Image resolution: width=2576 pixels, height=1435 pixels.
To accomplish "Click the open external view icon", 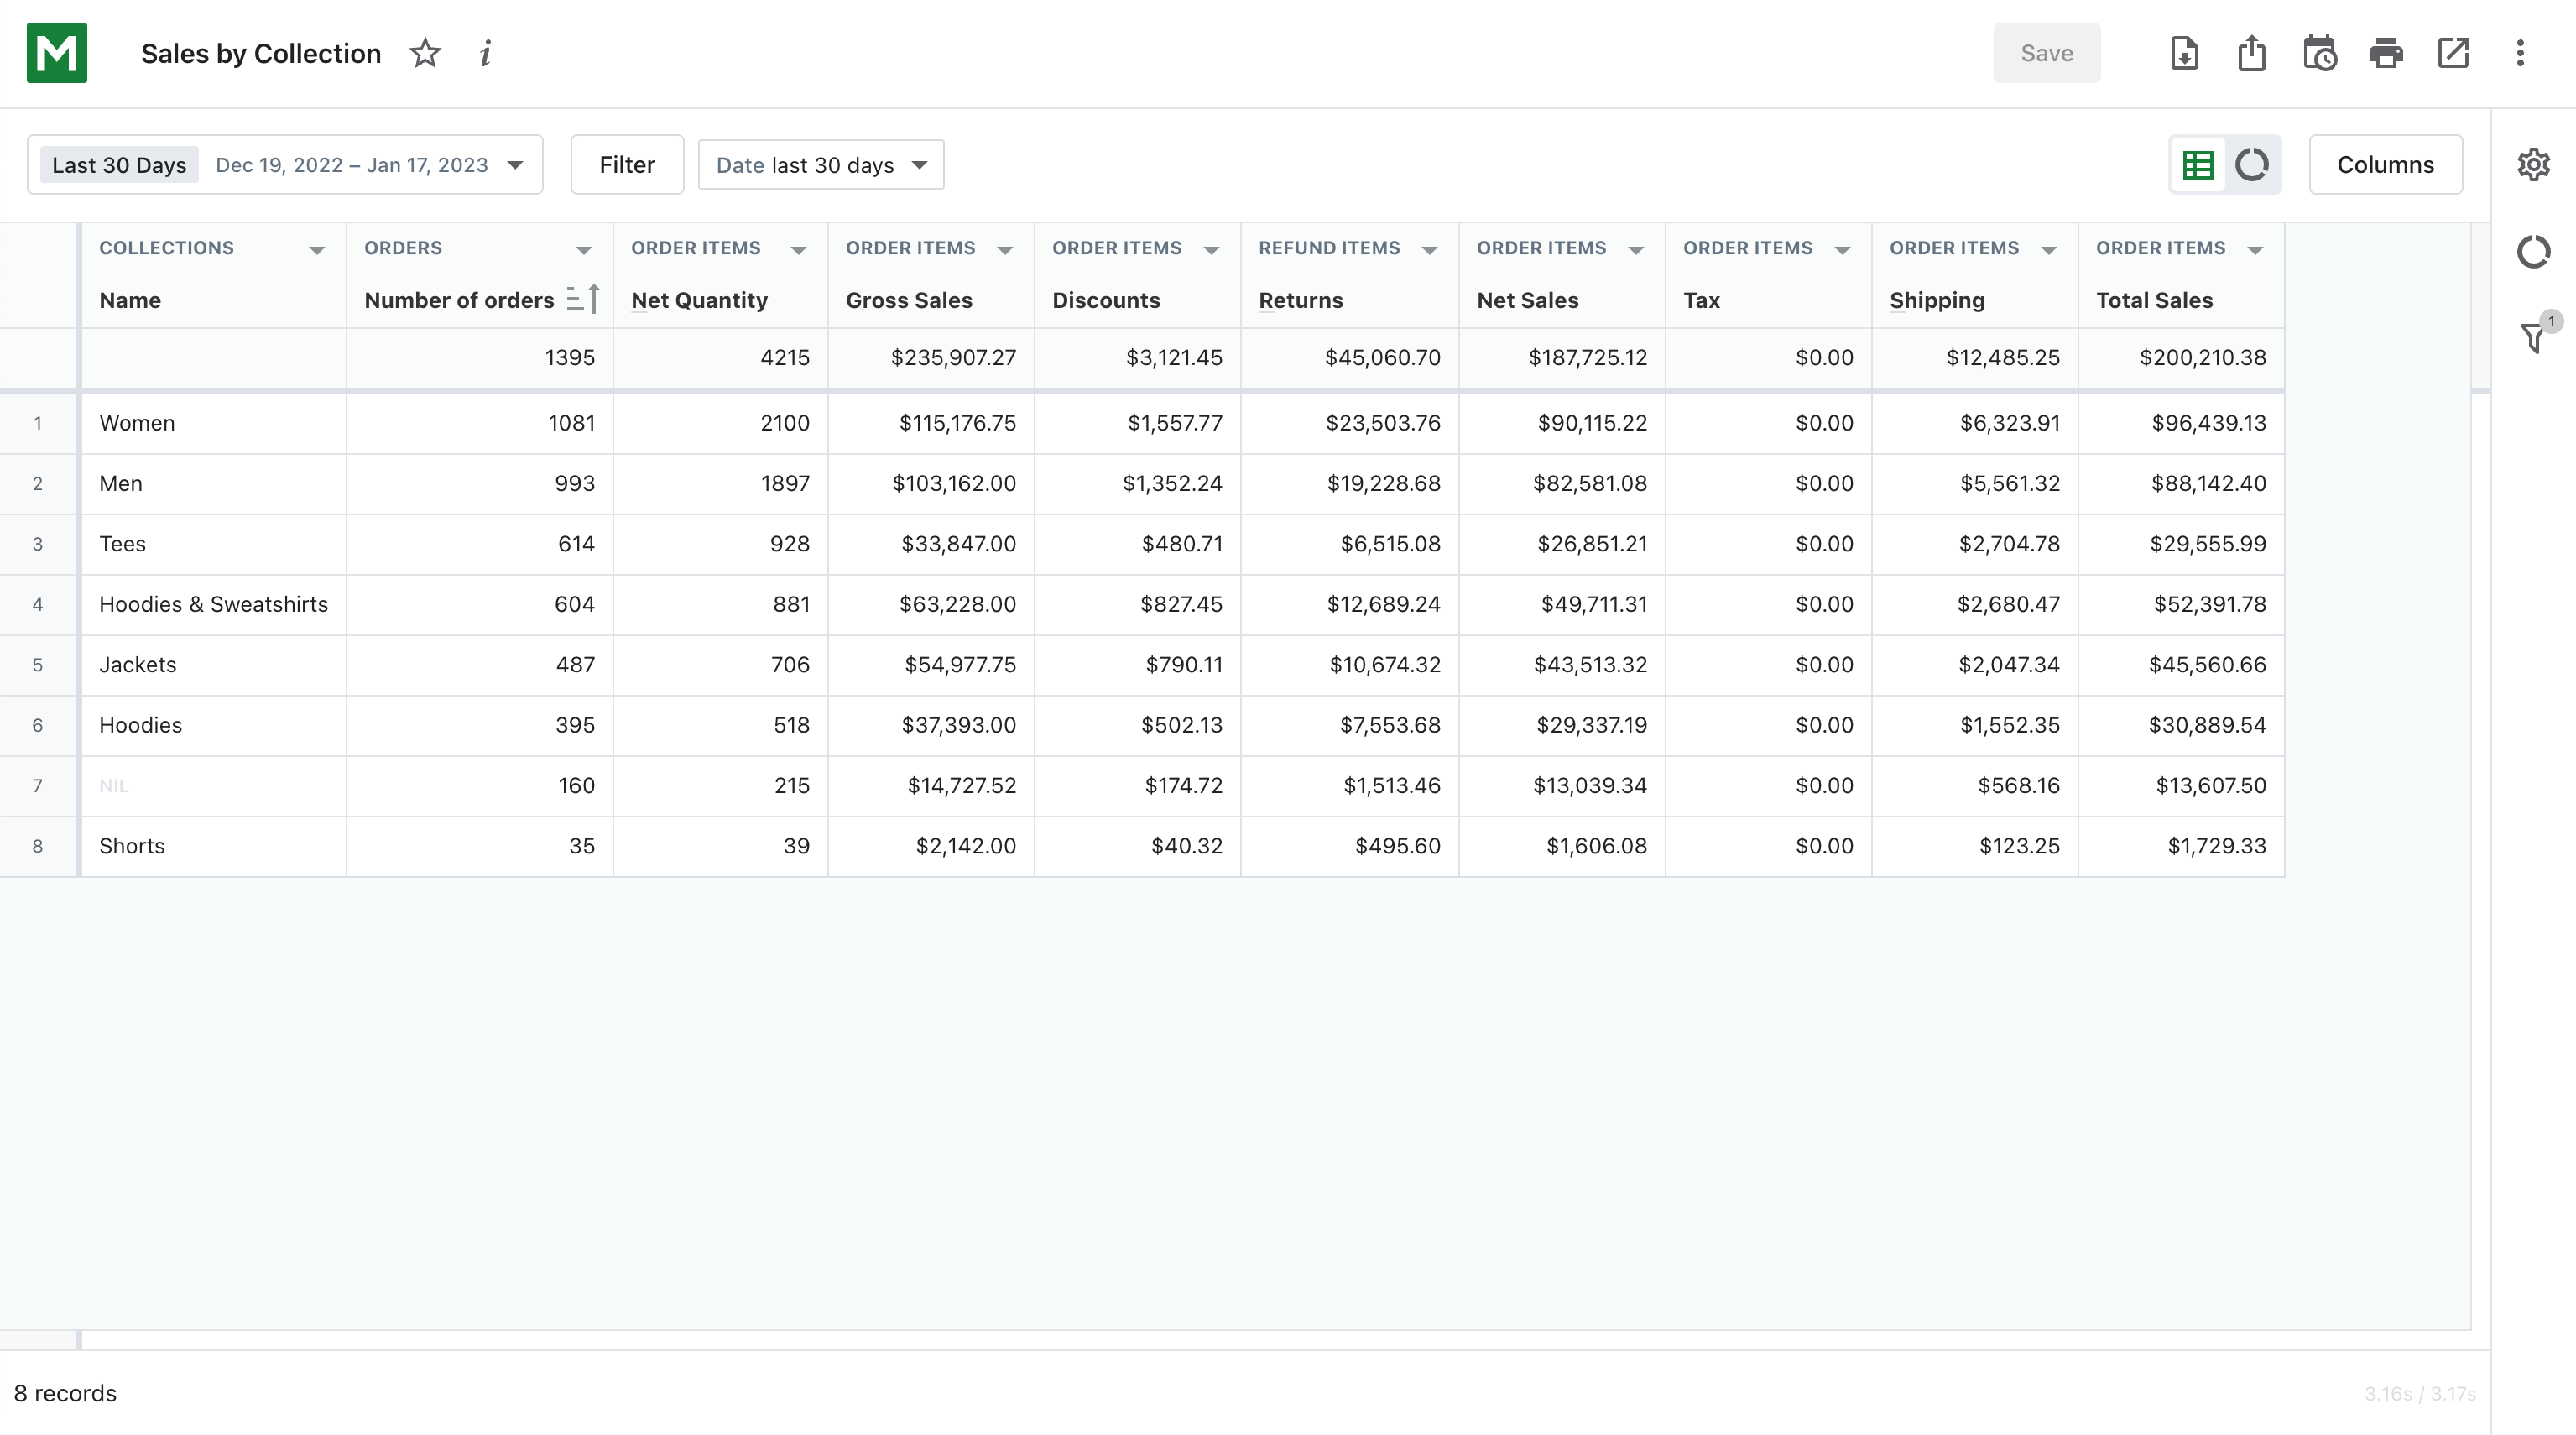I will (2454, 53).
